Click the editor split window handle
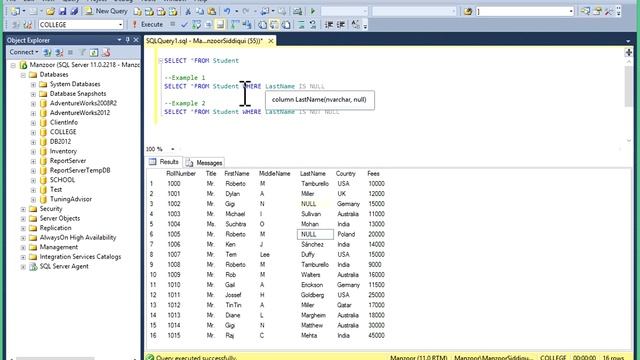 [x=629, y=52]
